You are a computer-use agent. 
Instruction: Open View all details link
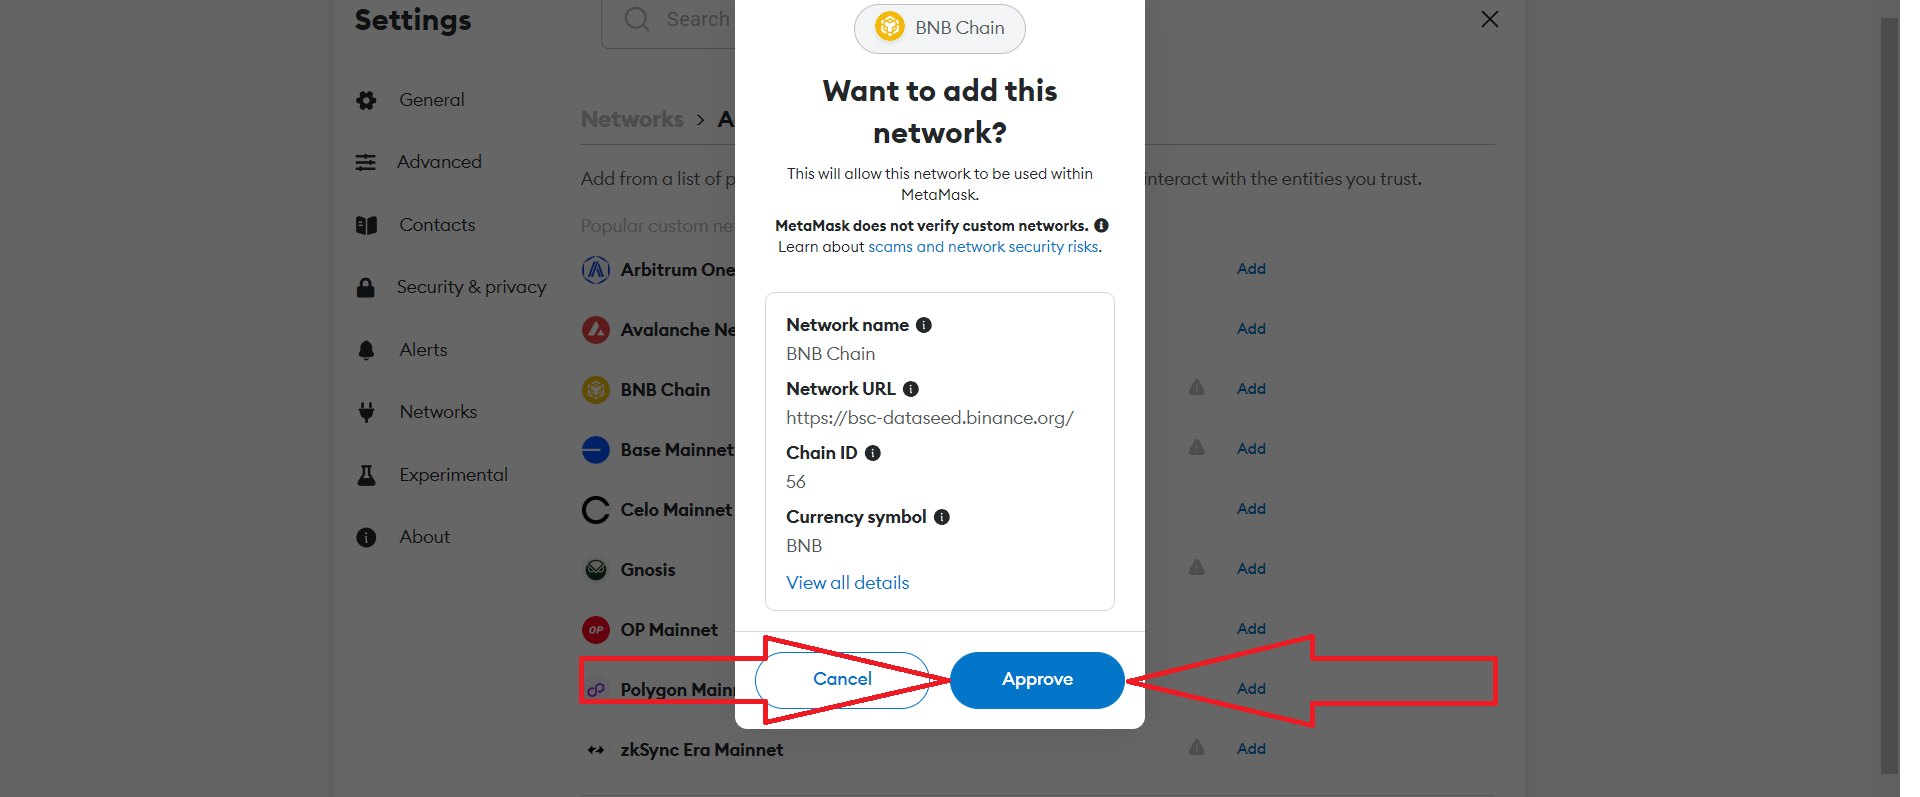click(x=847, y=582)
